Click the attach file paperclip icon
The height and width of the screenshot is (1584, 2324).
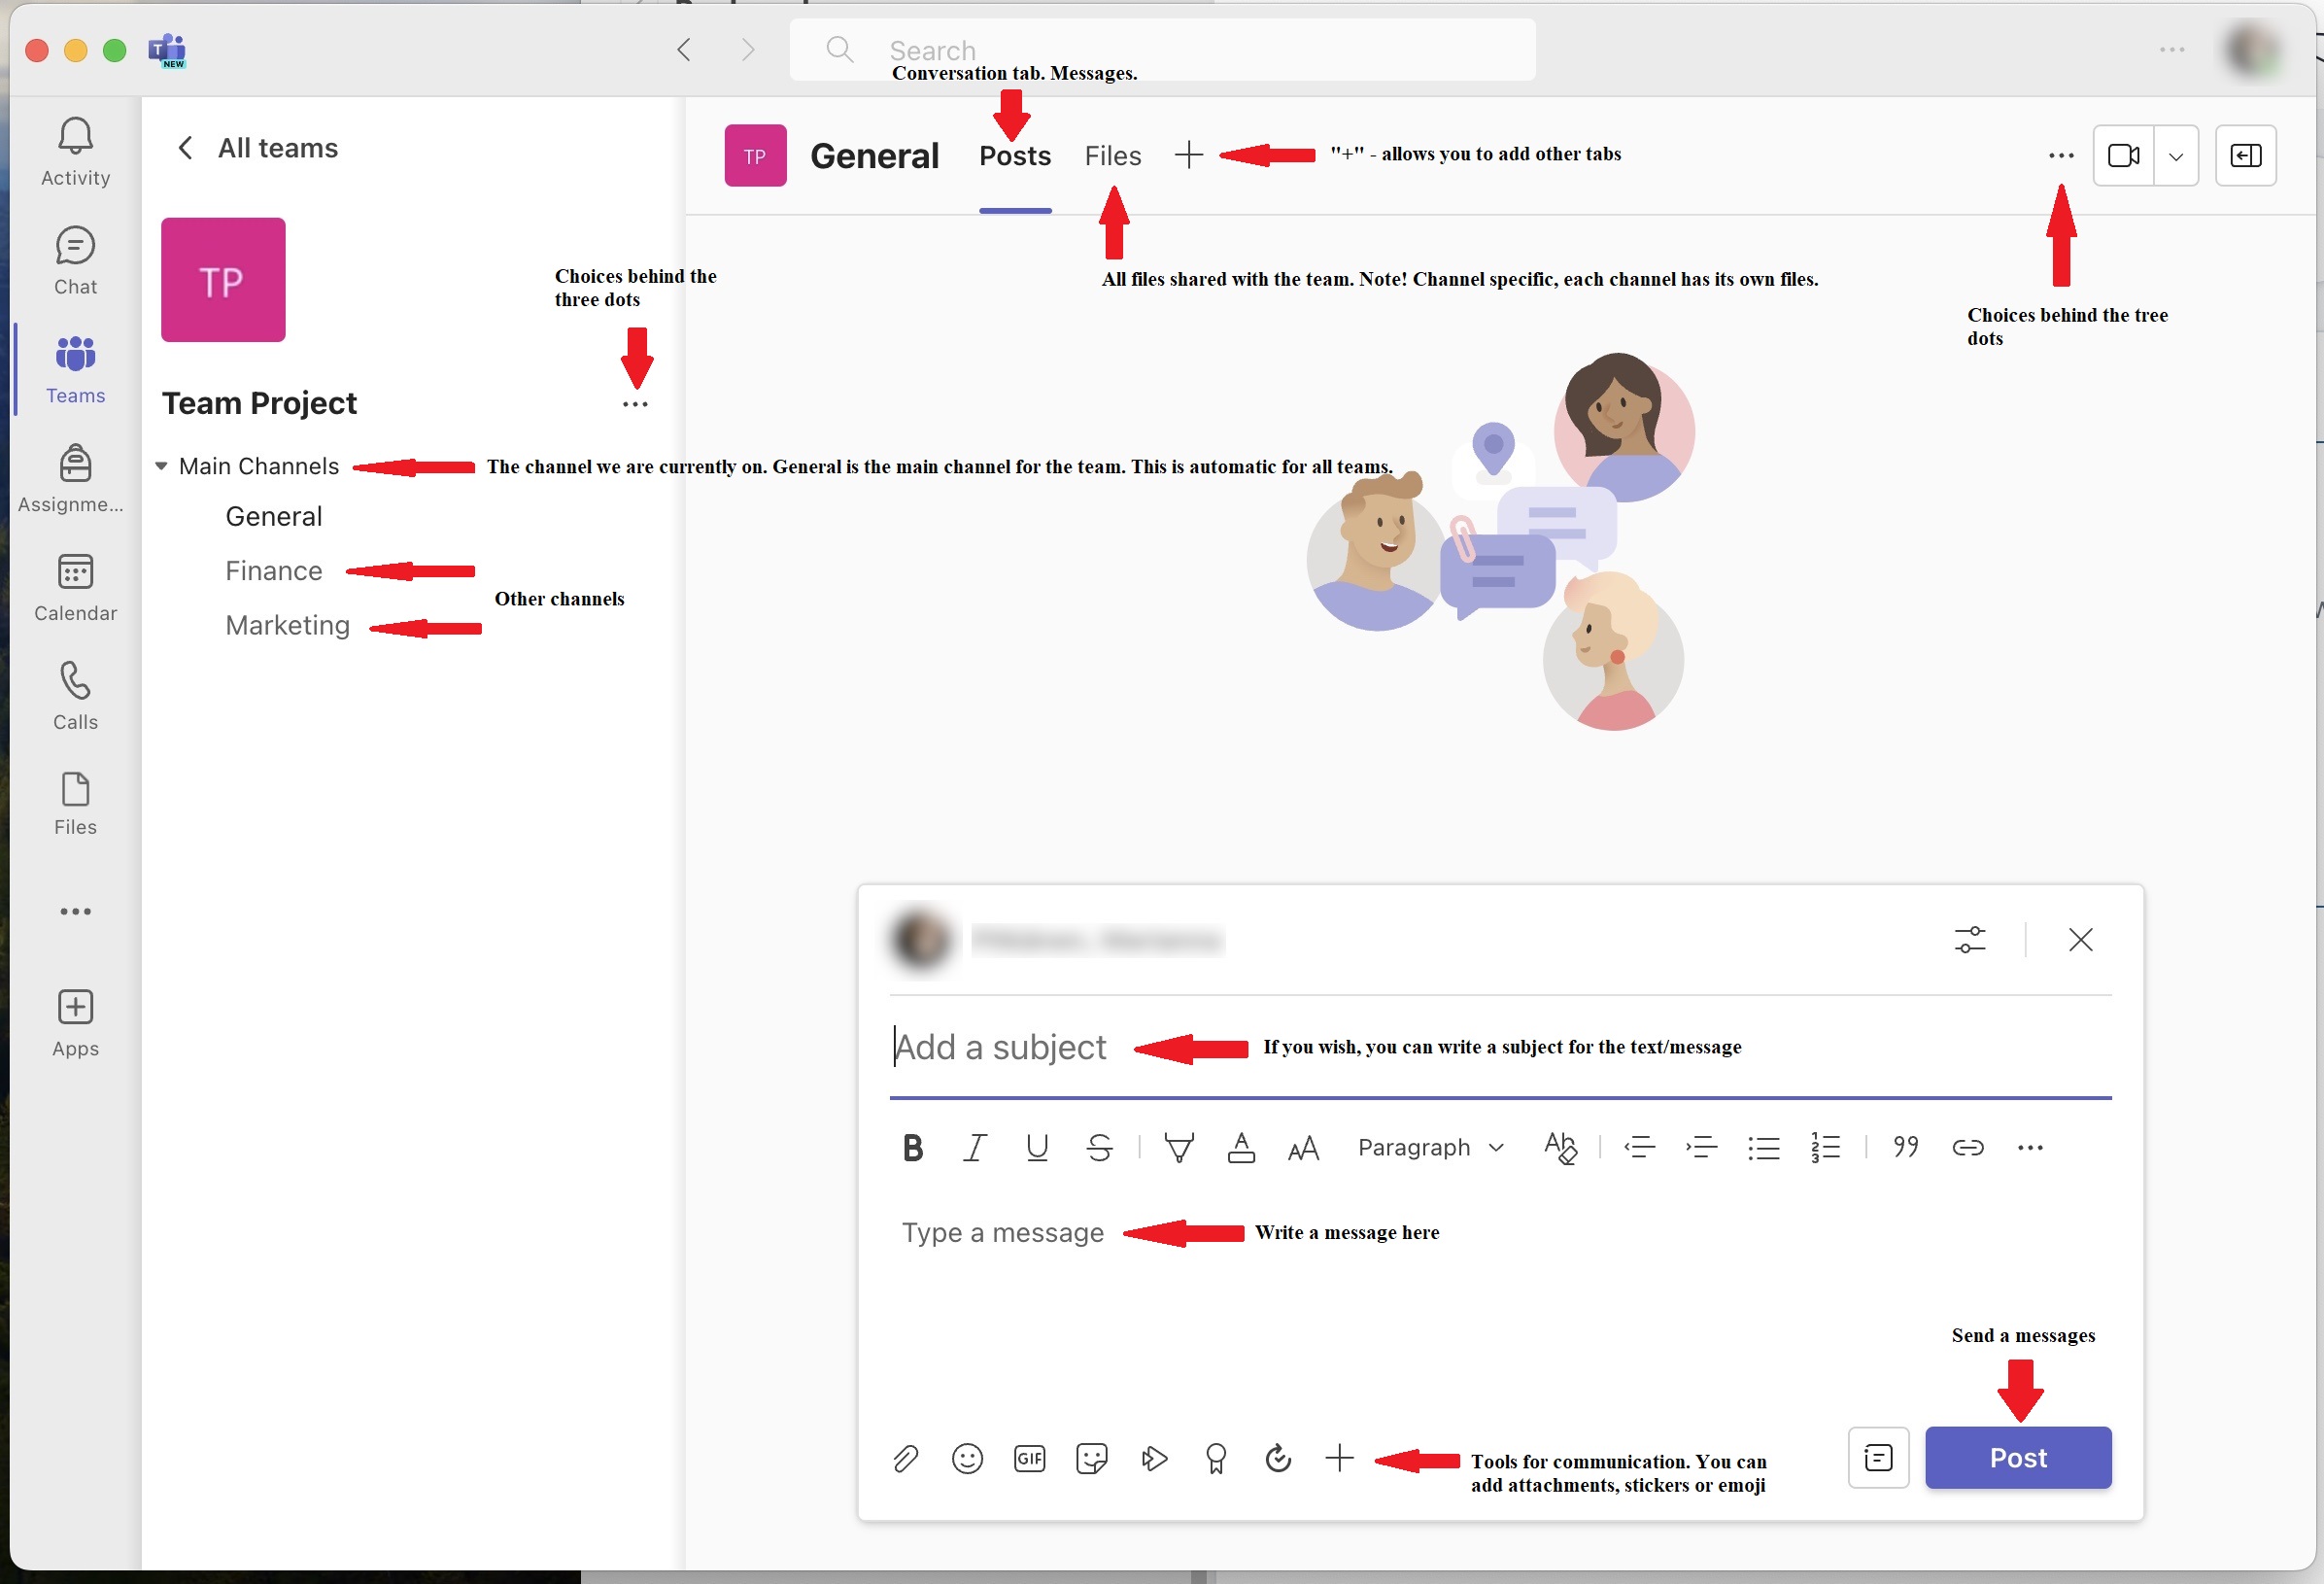905,1459
